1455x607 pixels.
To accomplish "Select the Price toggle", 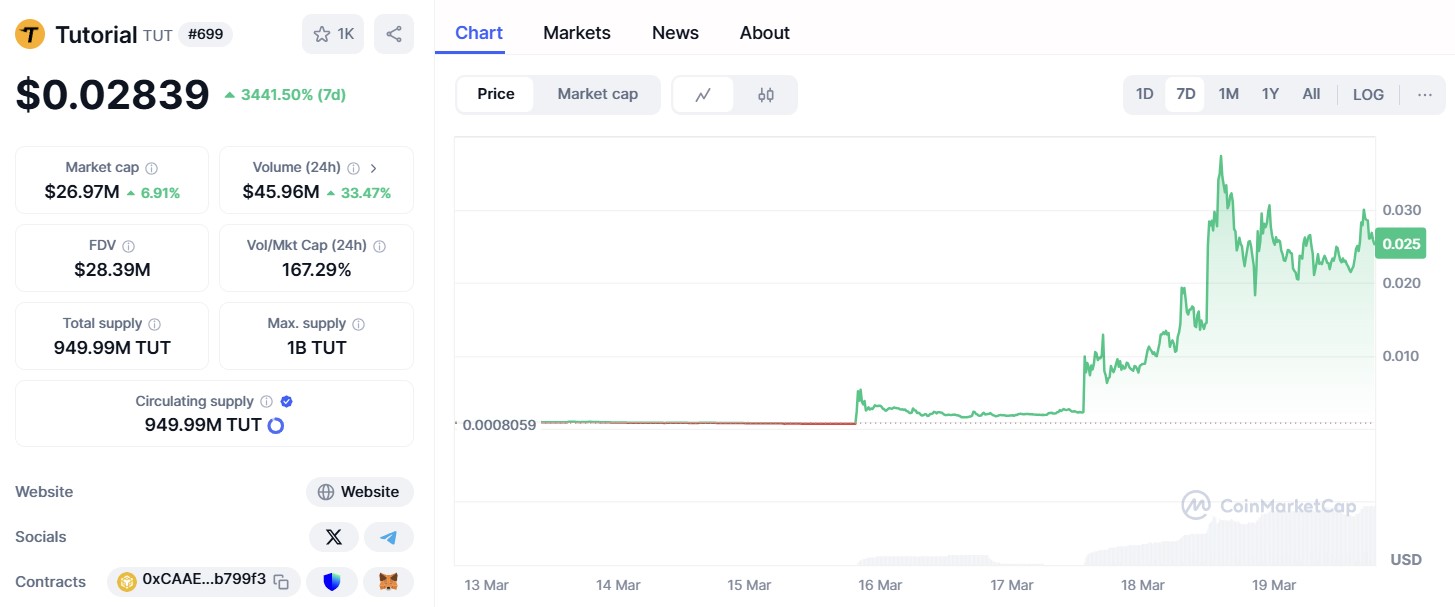I will [496, 94].
